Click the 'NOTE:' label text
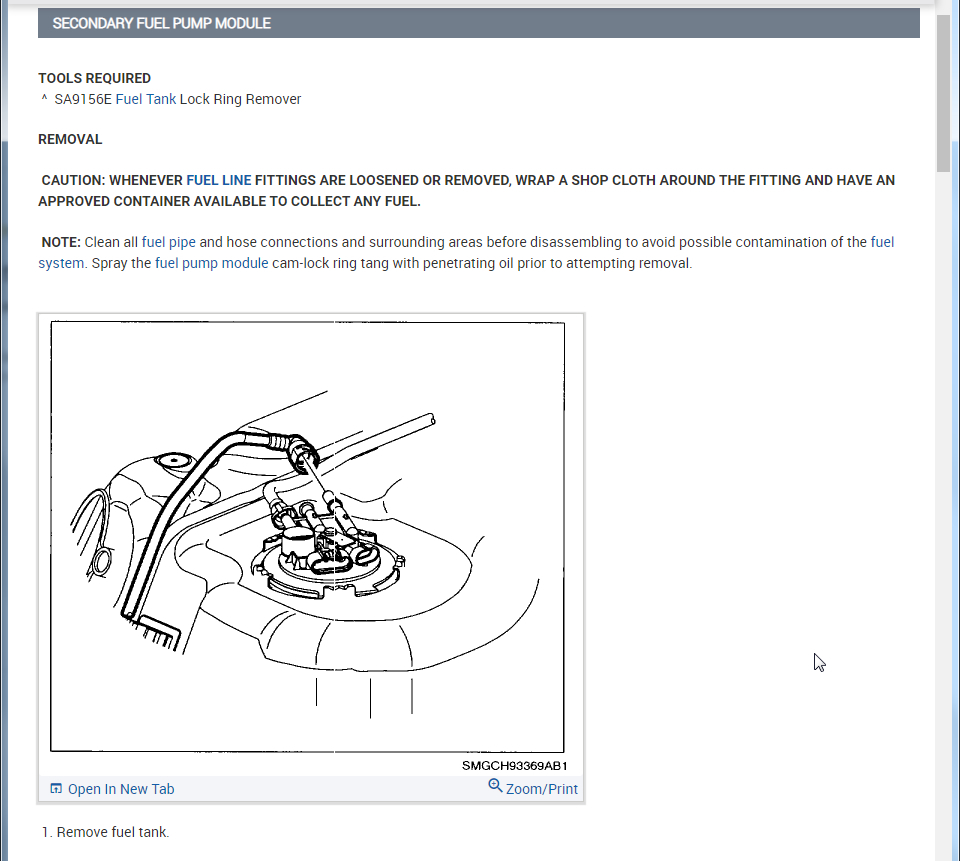 pos(61,242)
